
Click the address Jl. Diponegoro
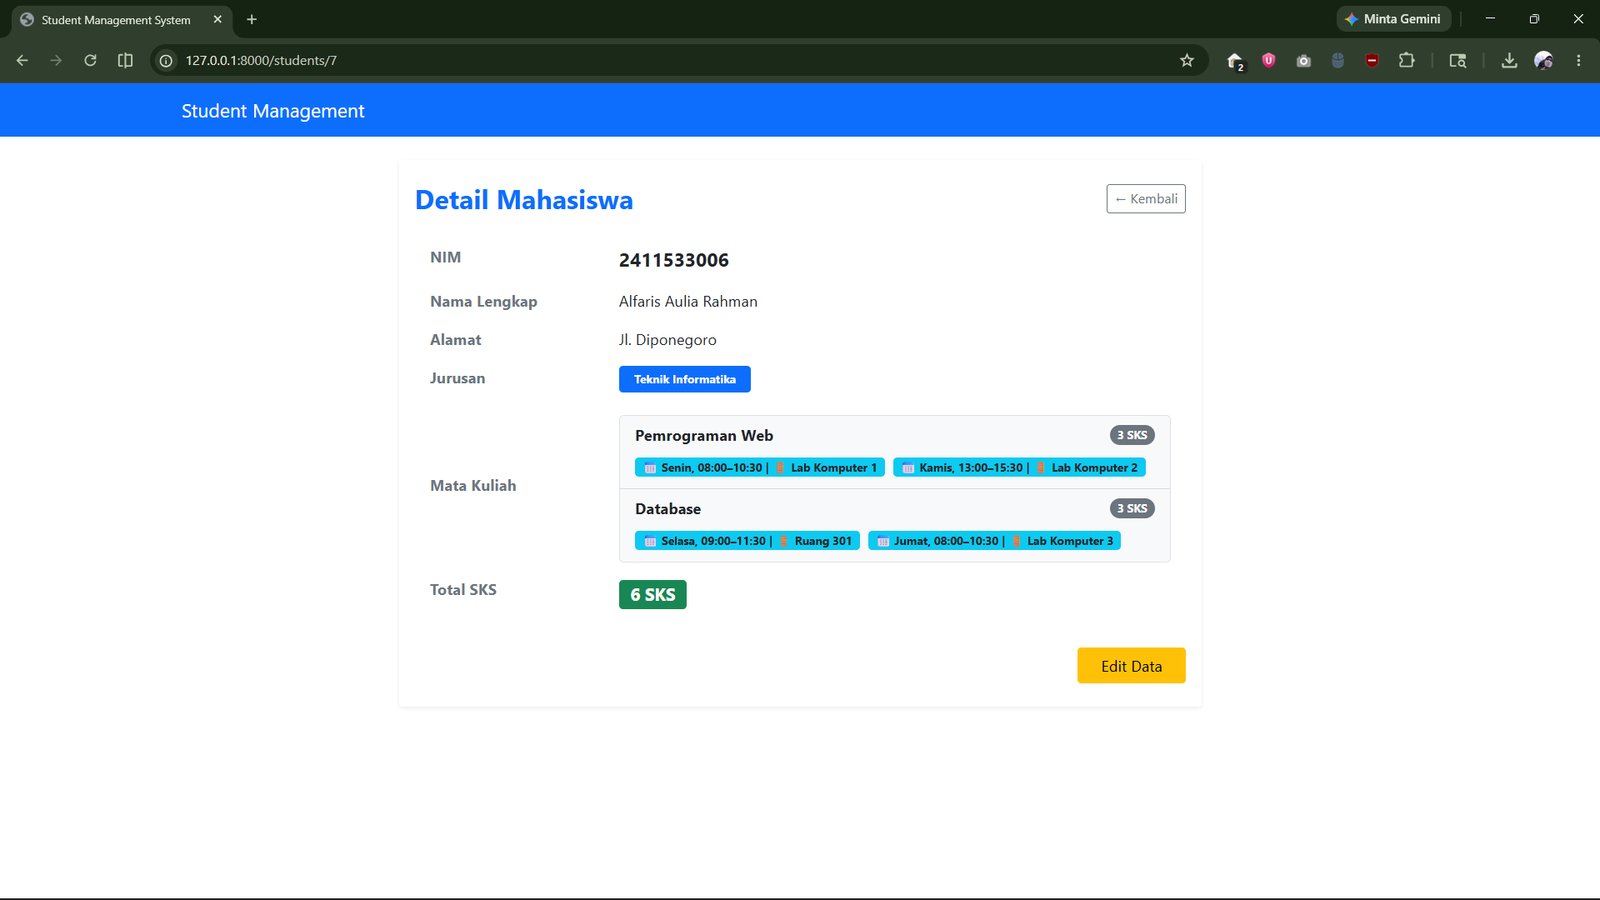click(x=668, y=340)
